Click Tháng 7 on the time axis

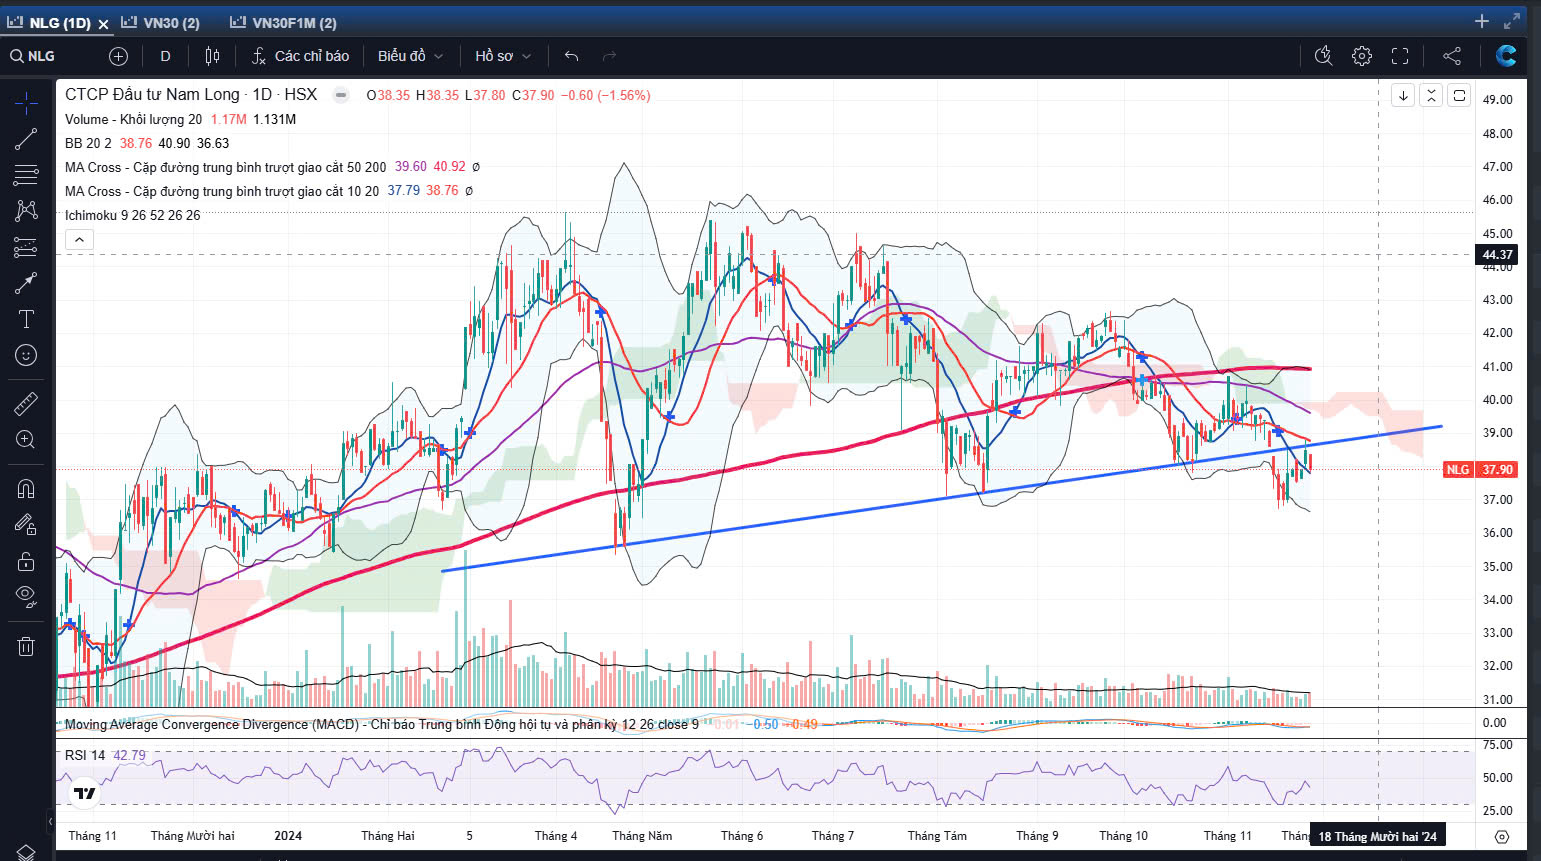coord(833,836)
